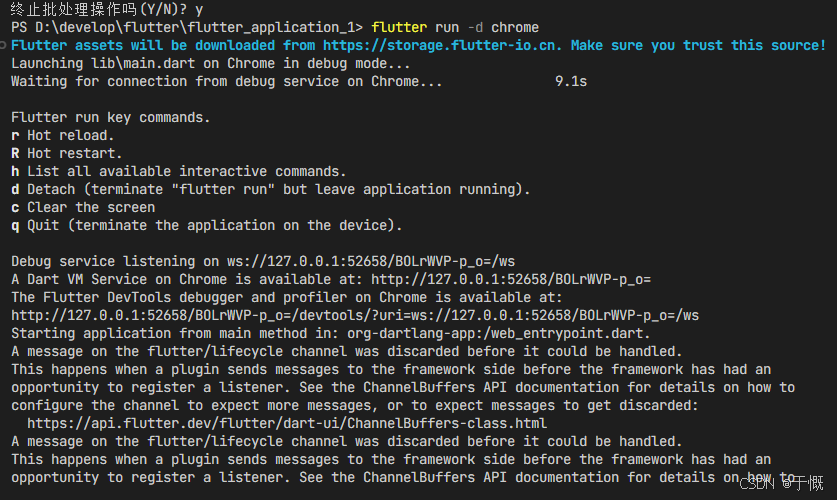Screen dimensions: 837x500
Task: Click the 'q Quit' command description line
Action: 207,226
